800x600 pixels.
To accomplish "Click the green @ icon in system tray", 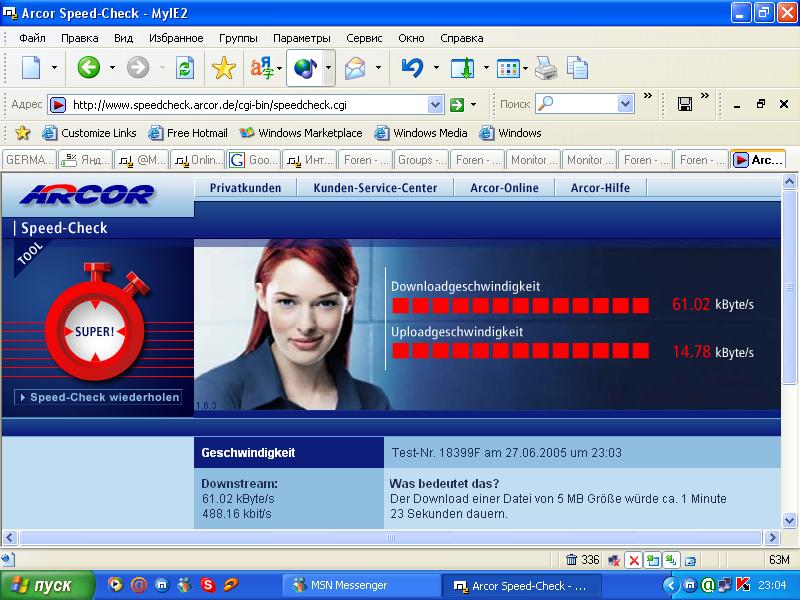I will click(x=708, y=585).
